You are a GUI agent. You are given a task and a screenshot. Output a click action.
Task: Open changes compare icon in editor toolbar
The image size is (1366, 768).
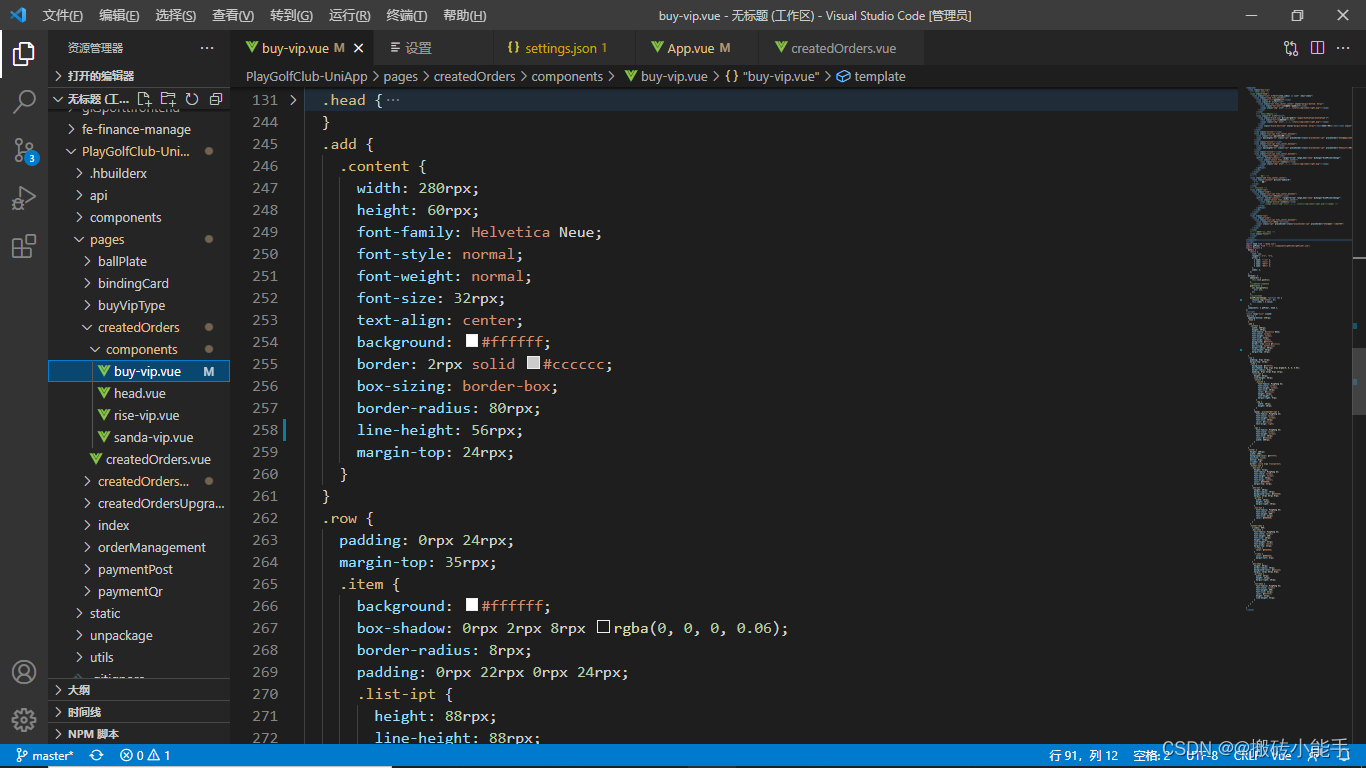tap(1291, 48)
